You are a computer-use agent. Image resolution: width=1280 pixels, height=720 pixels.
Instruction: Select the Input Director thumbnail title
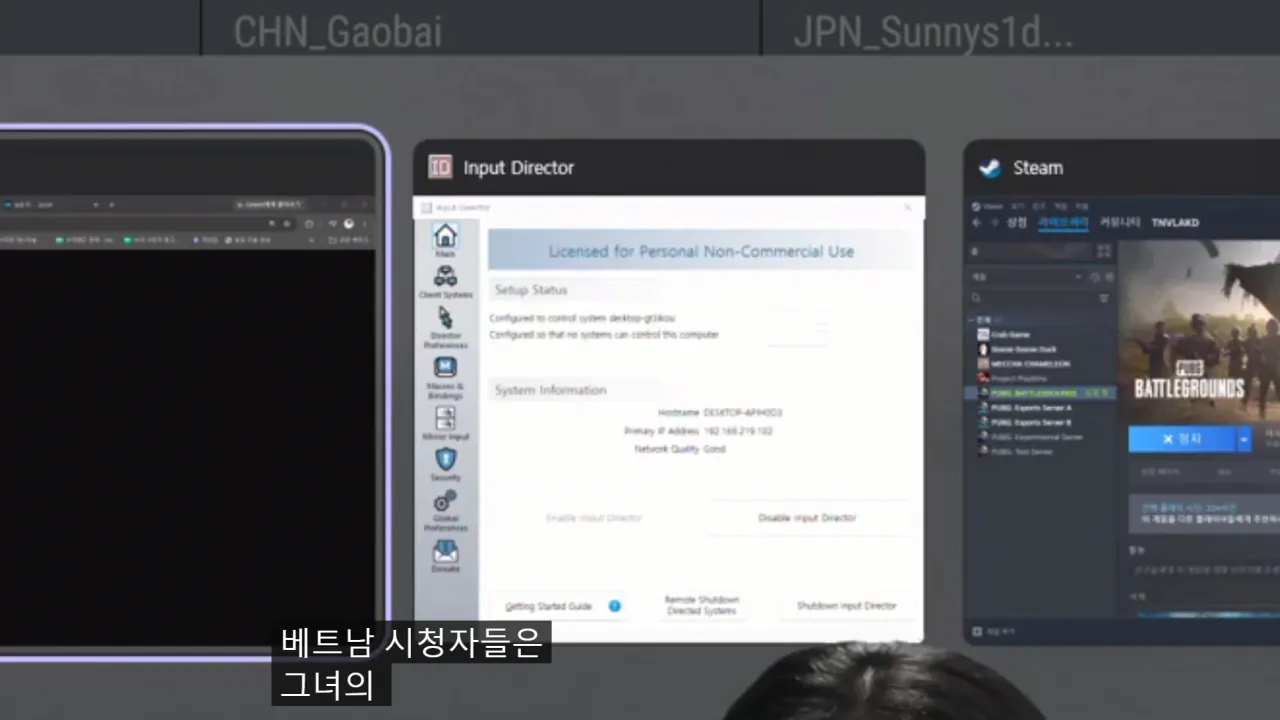pyautogui.click(x=518, y=167)
